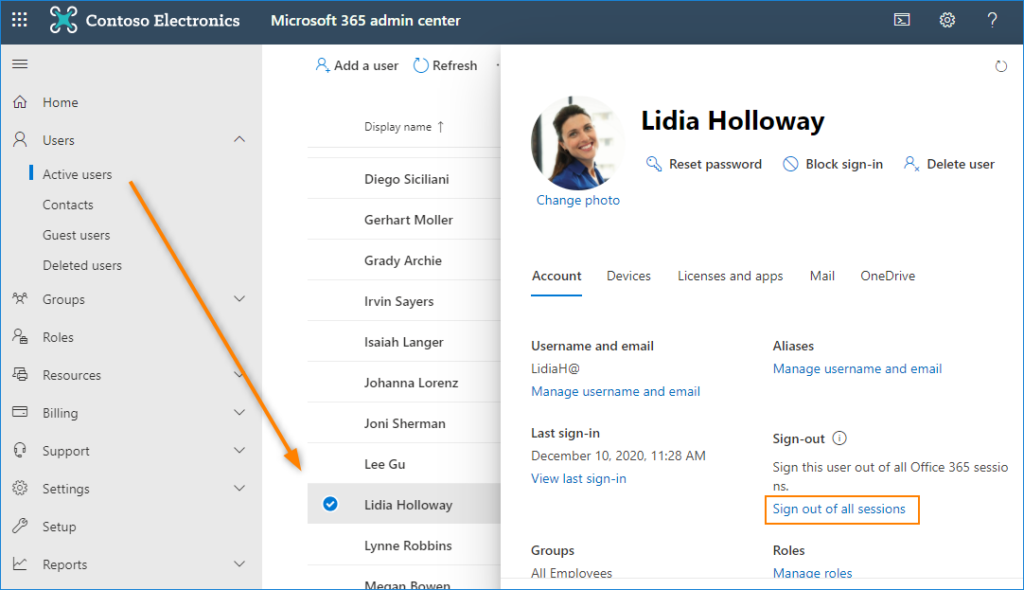The image size is (1024, 590).
Task: Expand the Billing section chevron
Action: [x=240, y=412]
